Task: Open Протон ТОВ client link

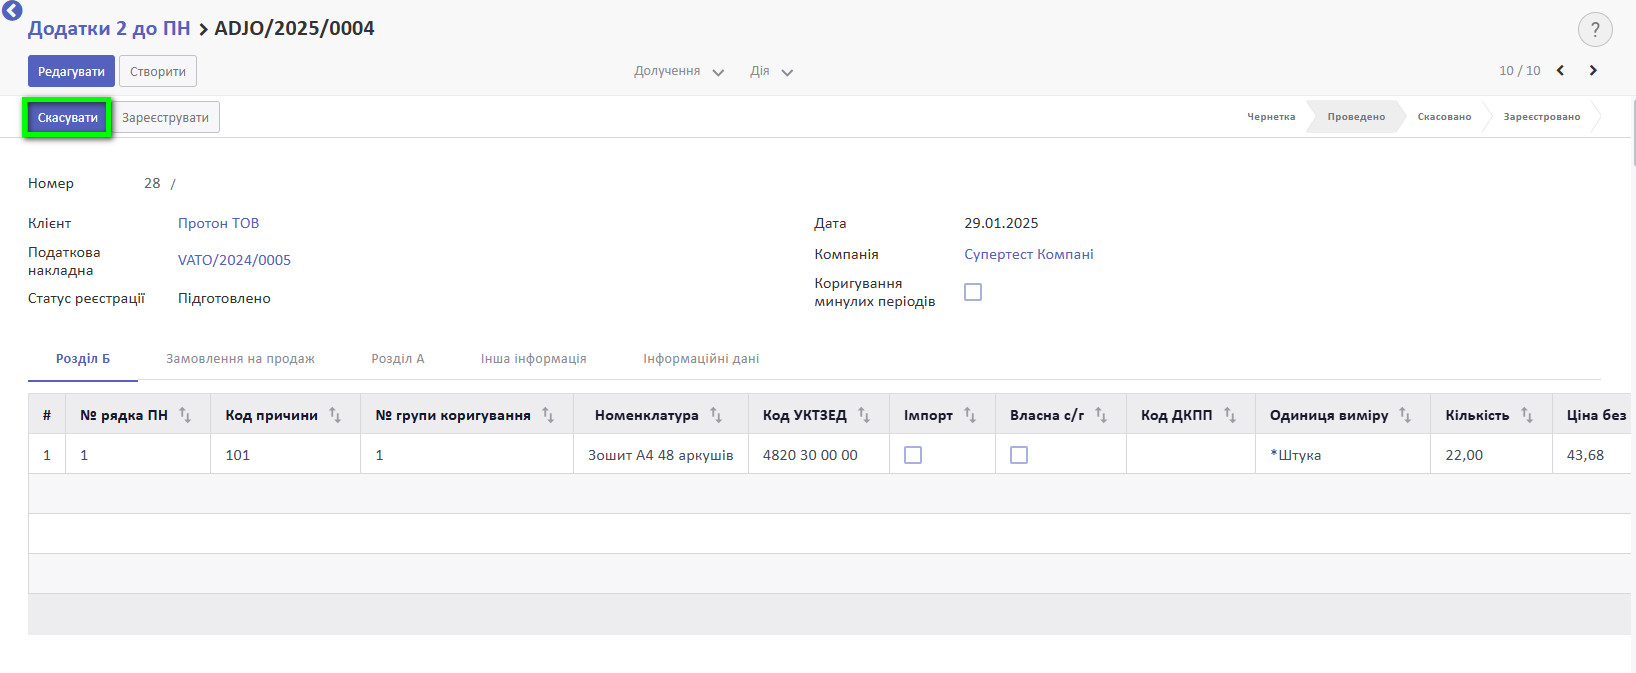Action: tap(218, 223)
